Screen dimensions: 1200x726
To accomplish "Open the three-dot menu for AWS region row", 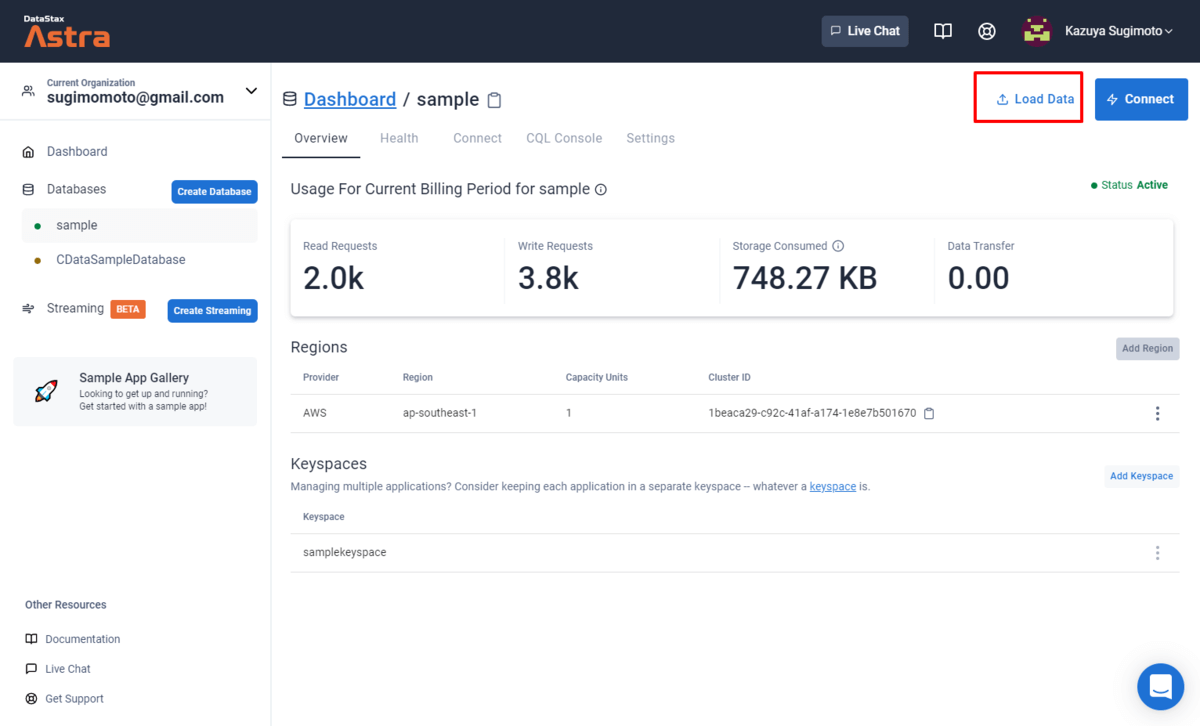I will [1158, 413].
